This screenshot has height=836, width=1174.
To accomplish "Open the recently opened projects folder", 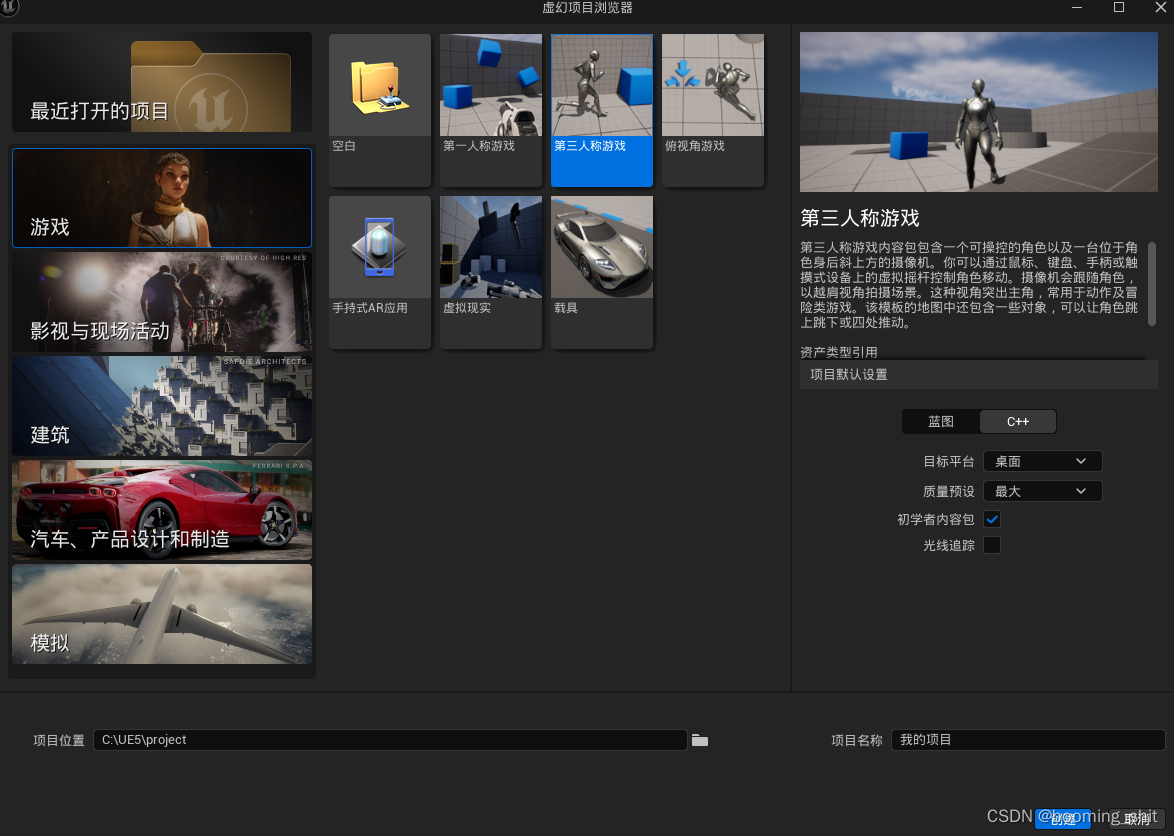I will pyautogui.click(x=162, y=82).
